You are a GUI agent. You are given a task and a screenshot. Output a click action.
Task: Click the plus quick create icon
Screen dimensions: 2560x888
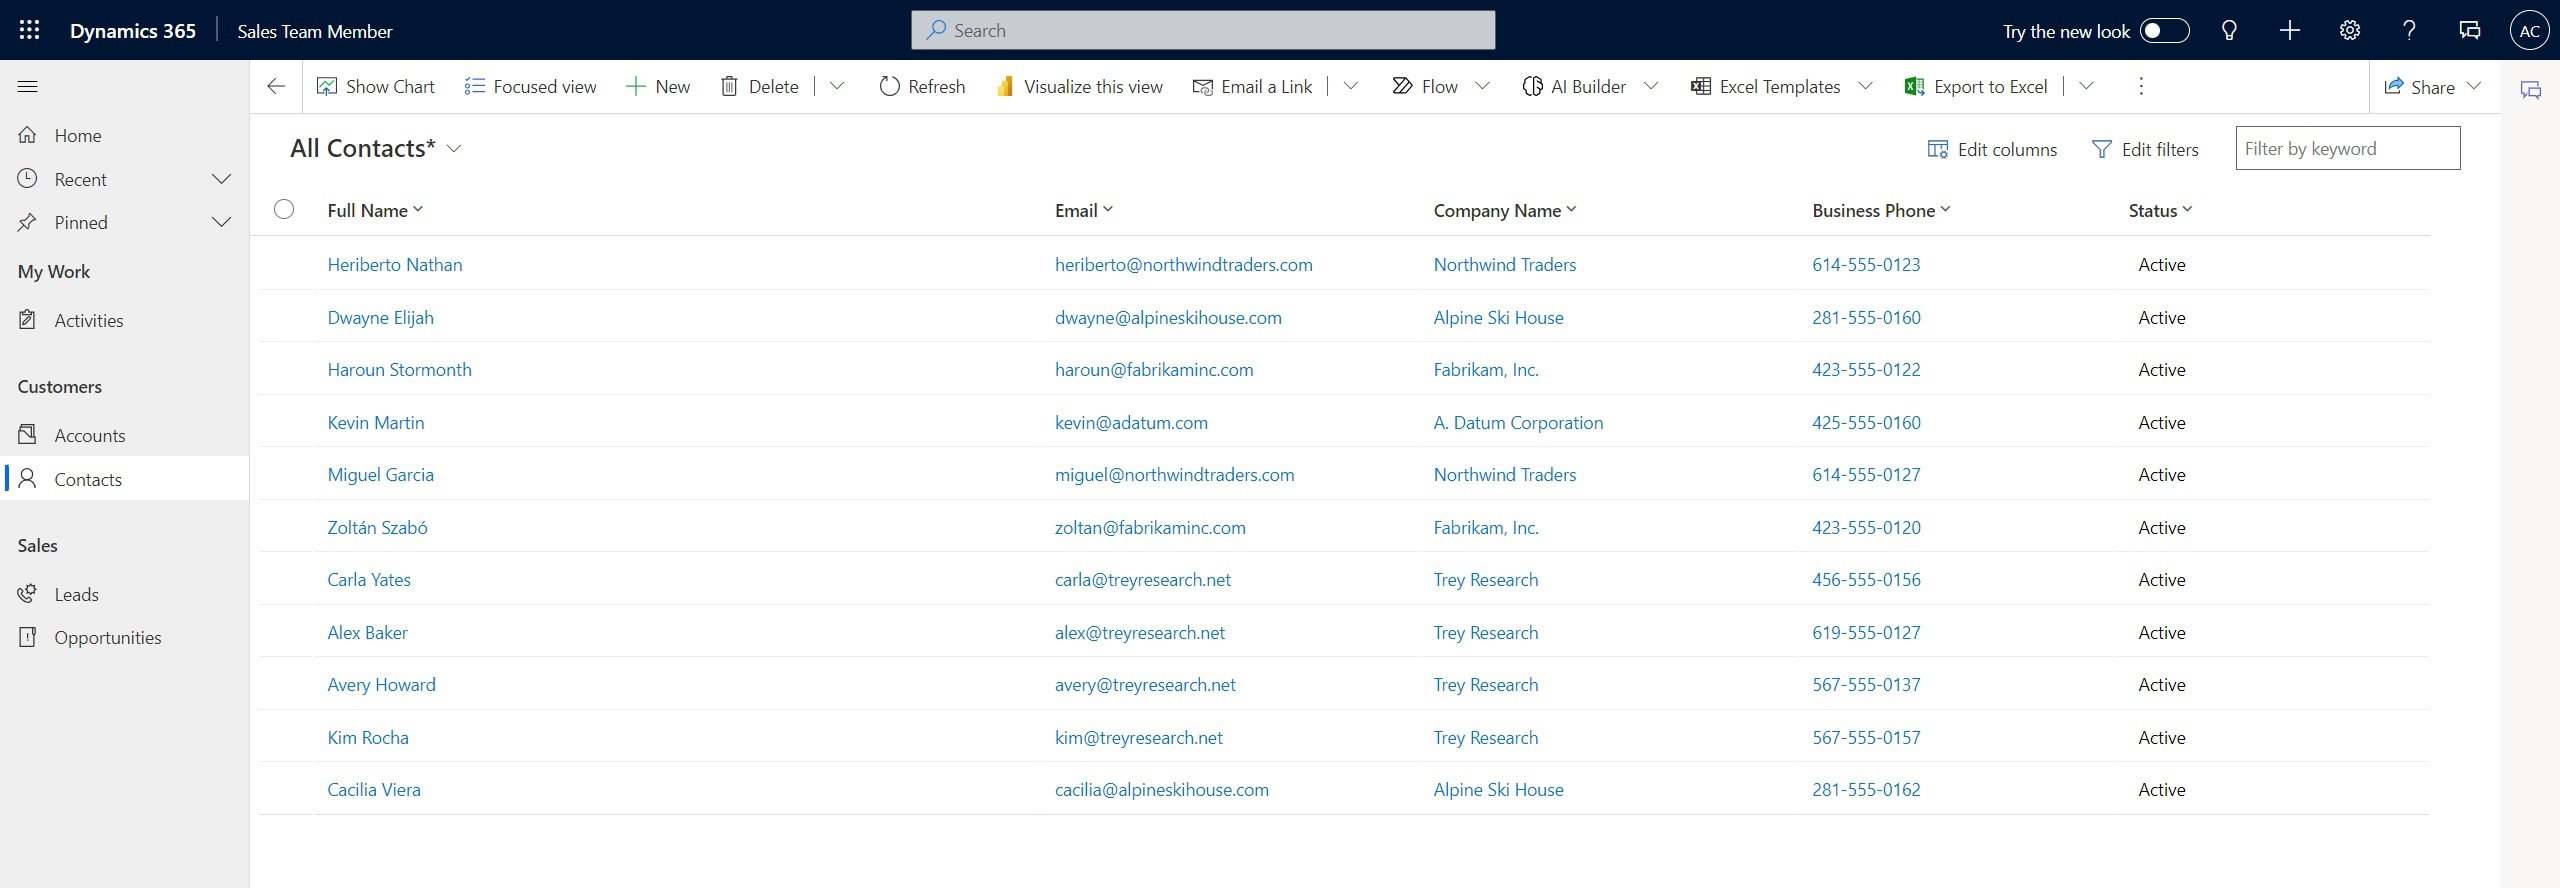tap(2289, 30)
